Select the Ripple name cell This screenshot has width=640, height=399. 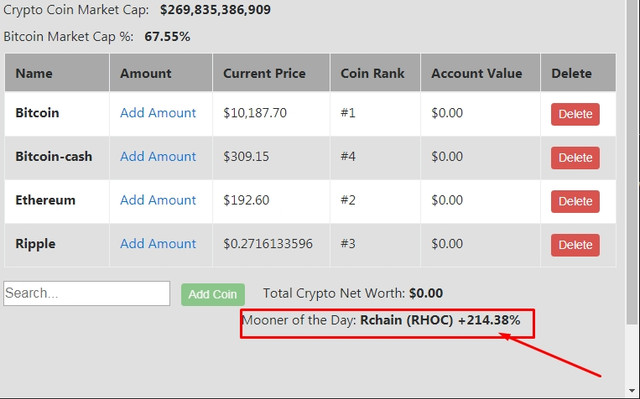coord(57,245)
